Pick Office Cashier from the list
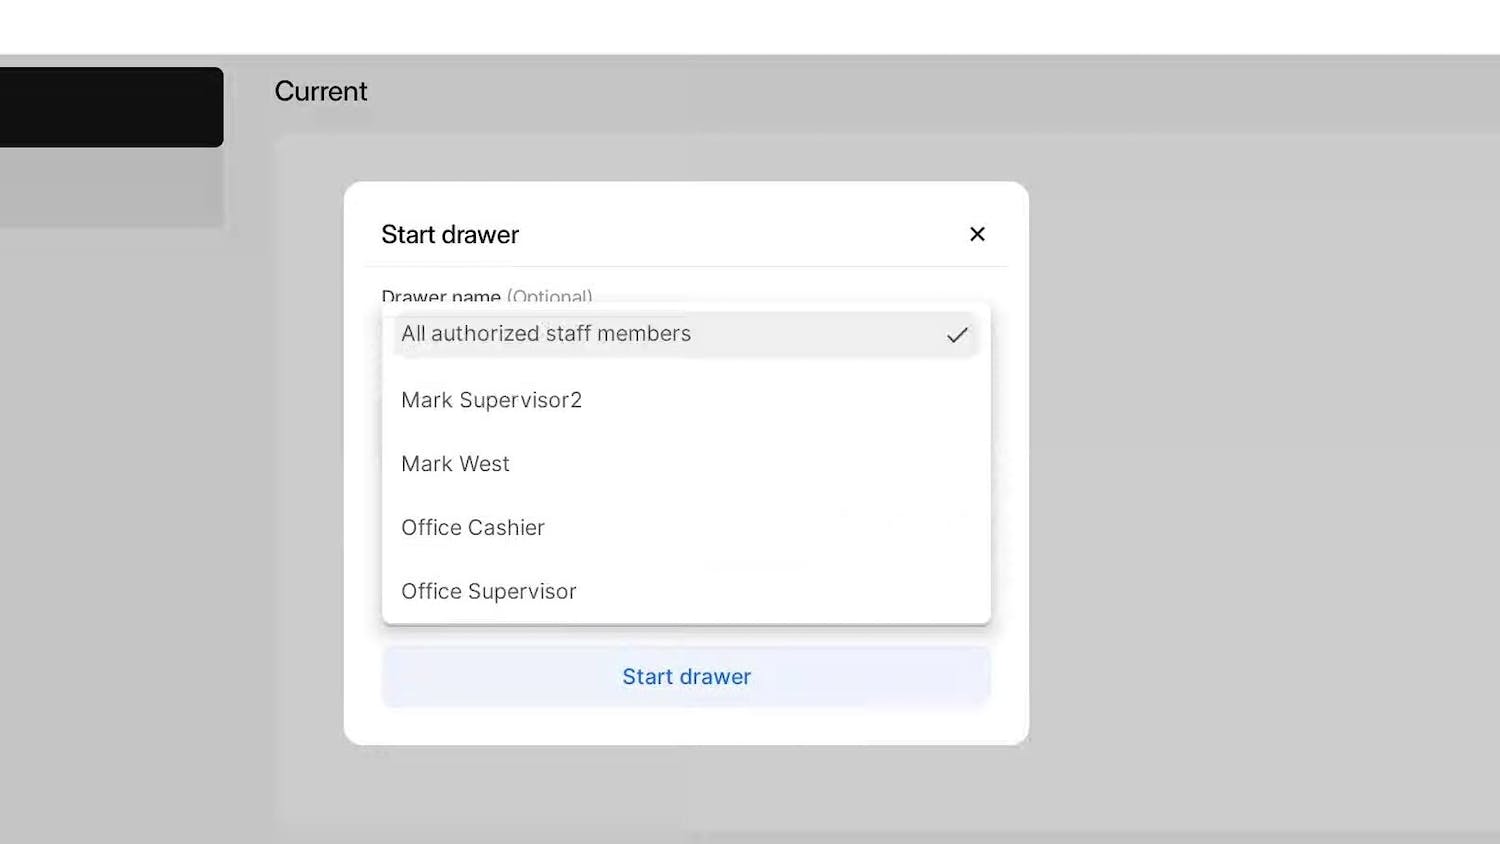 [473, 528]
